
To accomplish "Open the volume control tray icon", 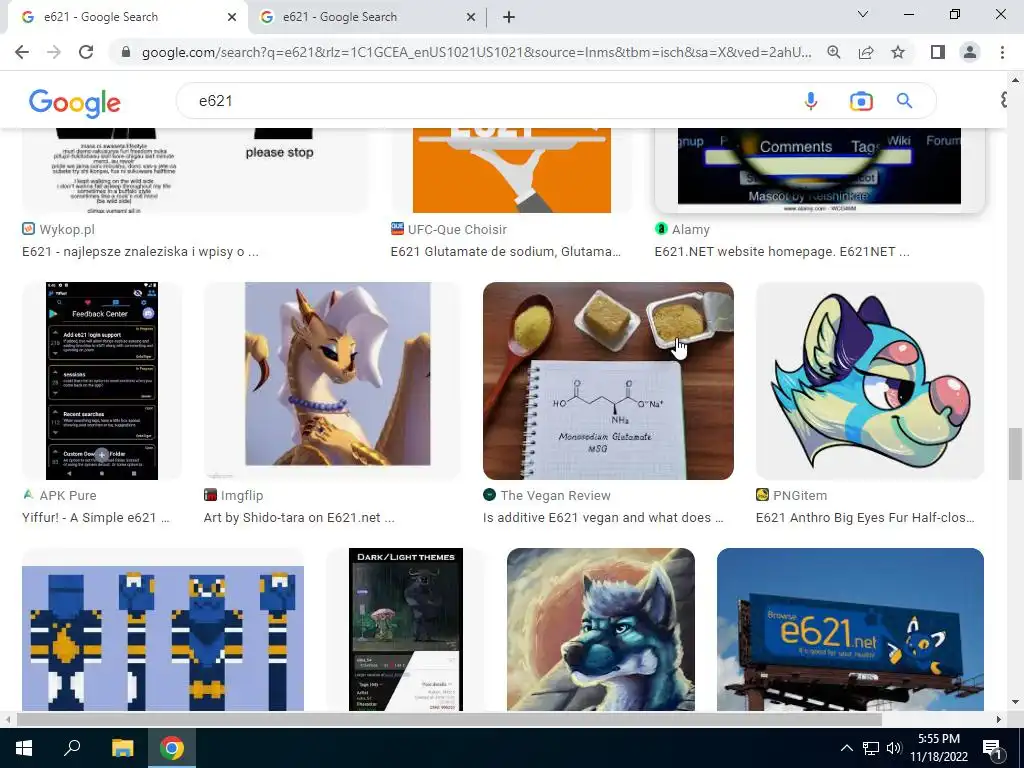I will (x=894, y=748).
